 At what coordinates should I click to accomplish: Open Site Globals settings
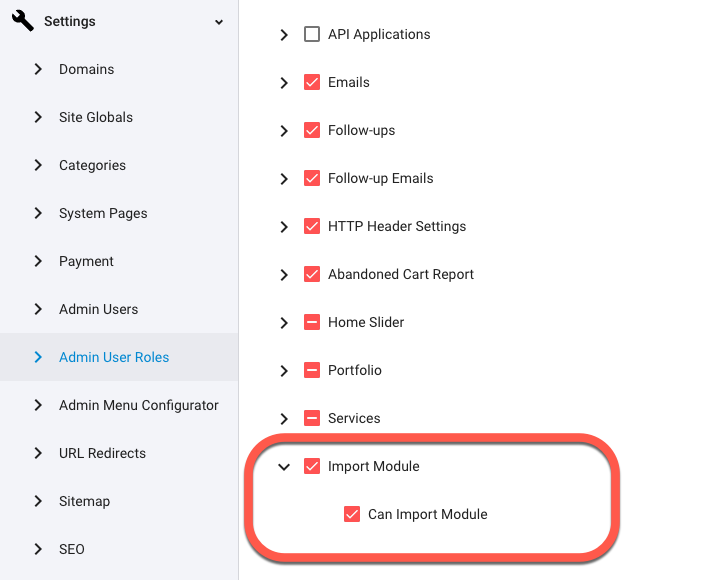tap(96, 117)
